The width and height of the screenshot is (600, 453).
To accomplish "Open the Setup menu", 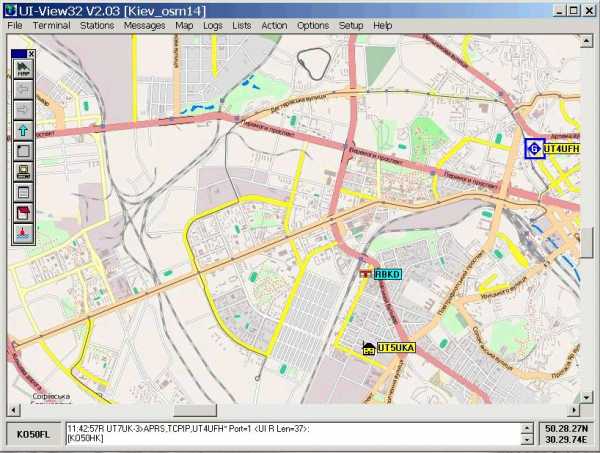I will [351, 25].
